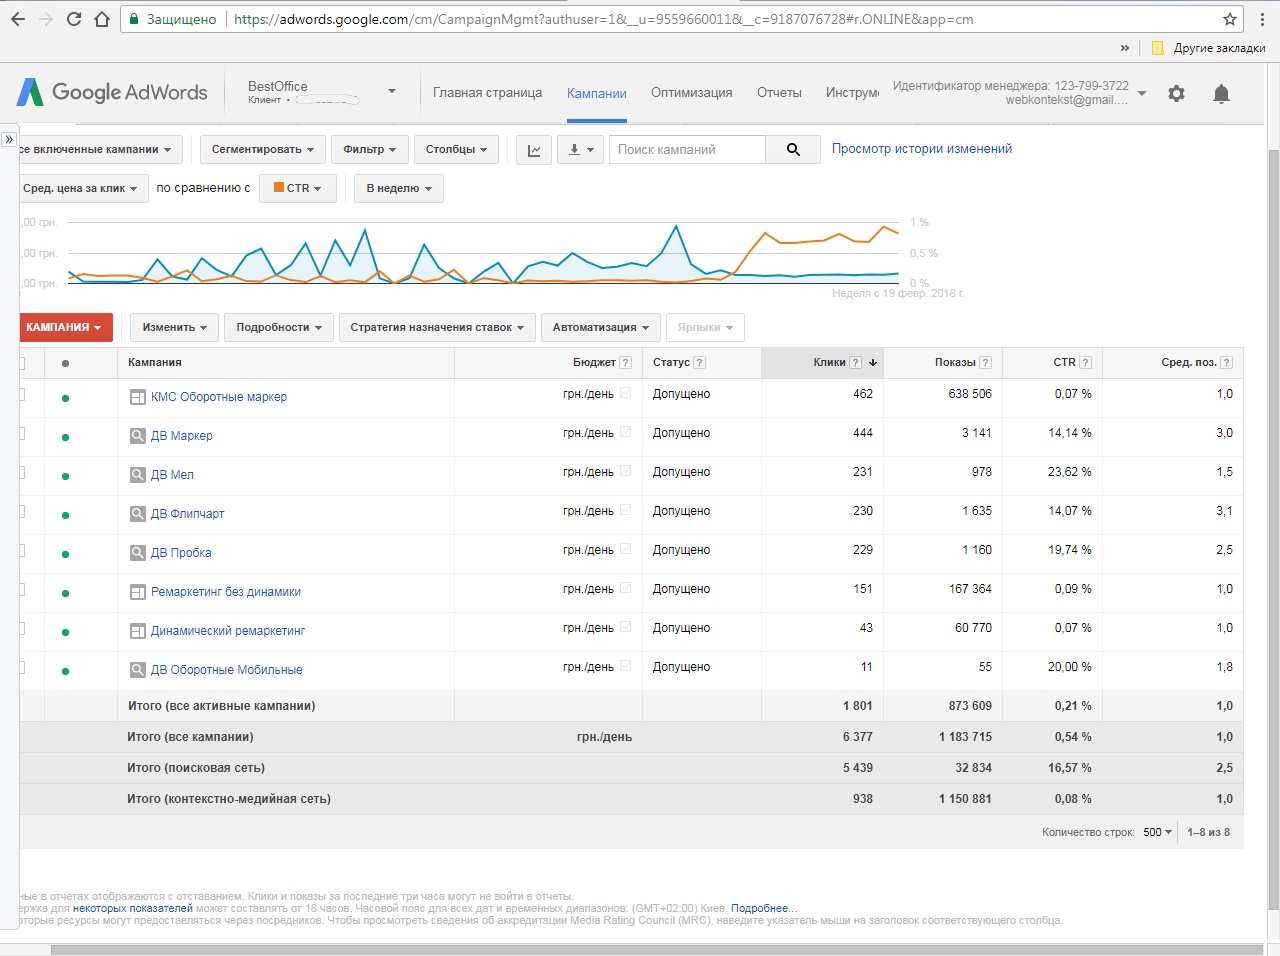
Task: Click the search icon of ДВ Мел campaign
Action: pos(138,475)
